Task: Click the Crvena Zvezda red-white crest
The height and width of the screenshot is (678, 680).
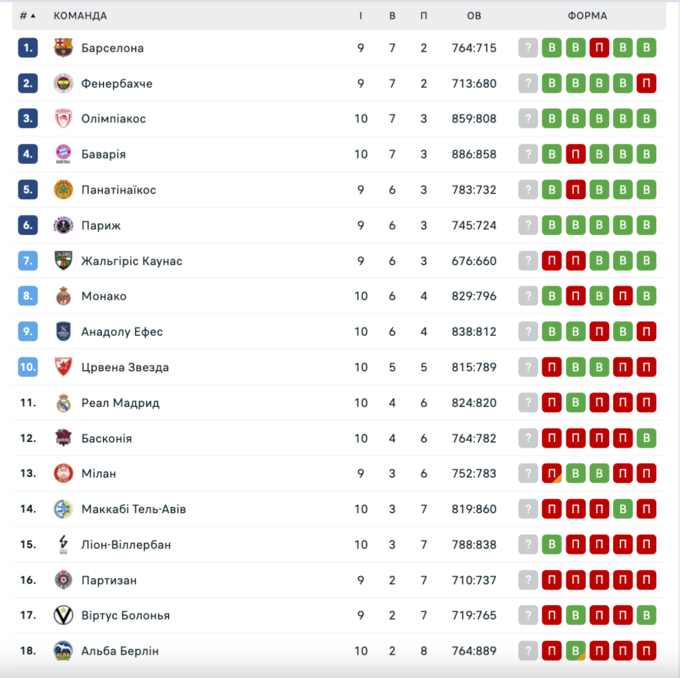Action: [63, 367]
